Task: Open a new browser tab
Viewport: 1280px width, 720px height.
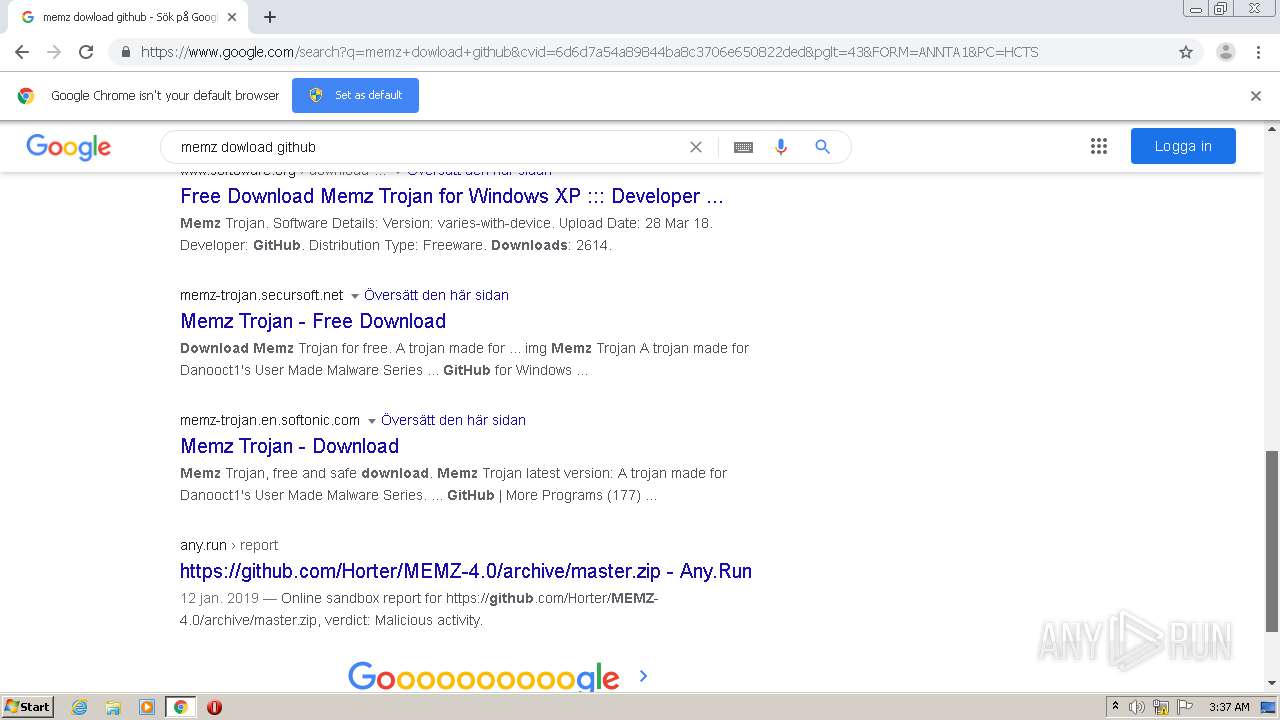Action: [x=270, y=17]
